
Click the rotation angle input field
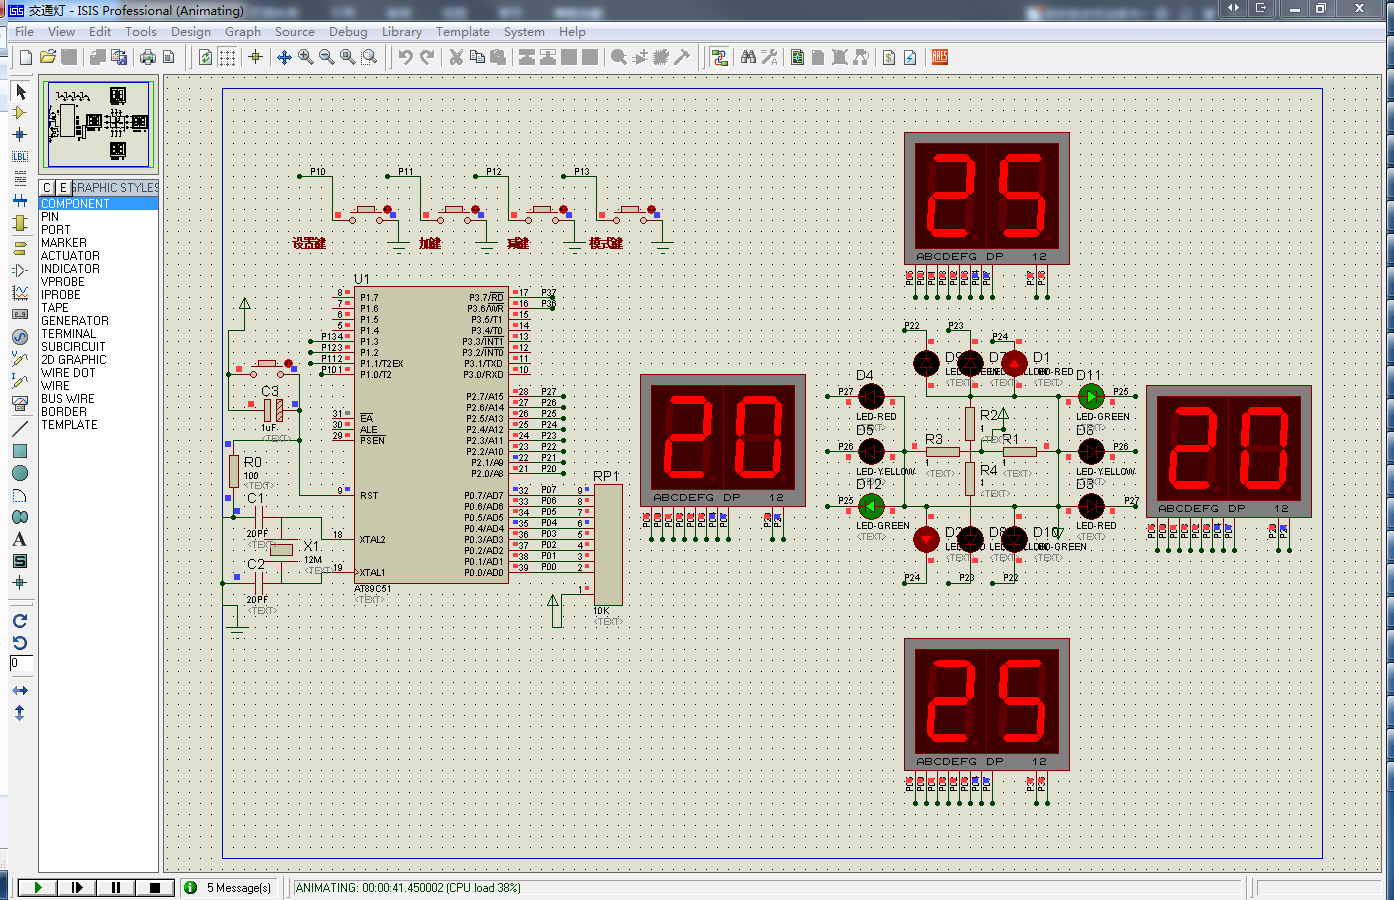coord(21,663)
